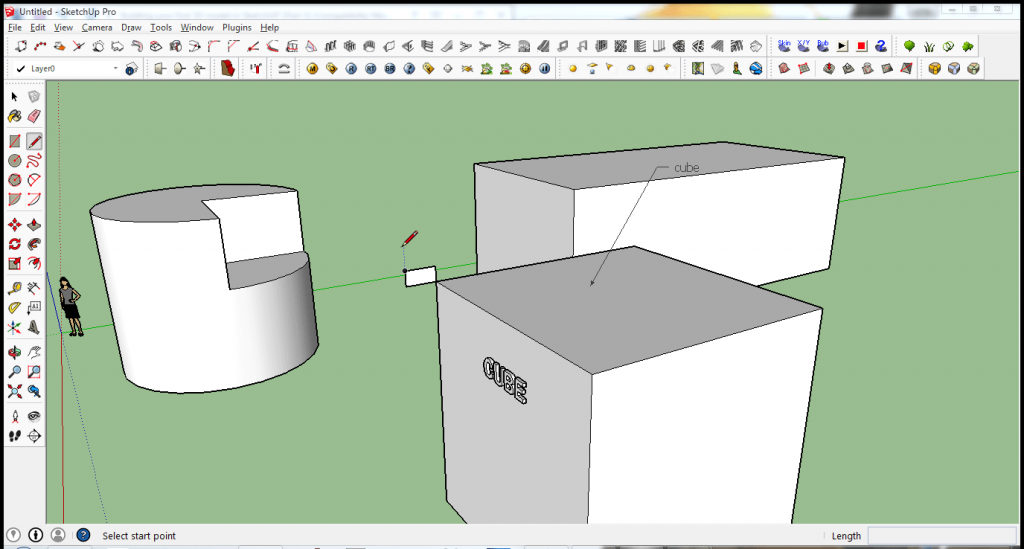1024x549 pixels.
Task: Choose the Paint Bucket tool
Action: pyautogui.click(x=14, y=116)
